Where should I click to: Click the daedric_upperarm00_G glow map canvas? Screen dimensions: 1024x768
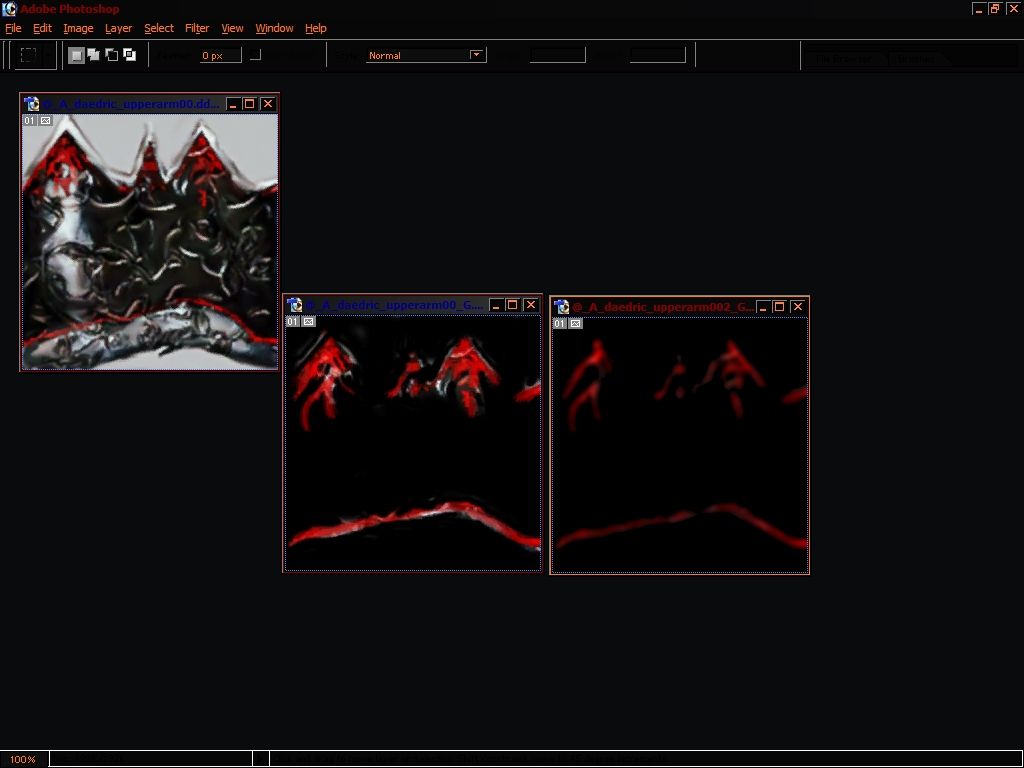coord(413,443)
